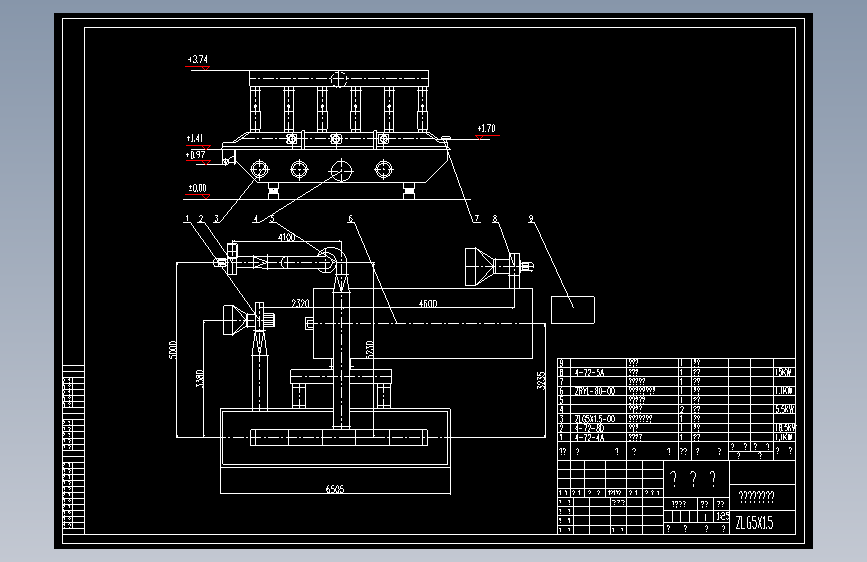The width and height of the screenshot is (867, 562).
Task: Click the +0.97 elevation label
Action: coord(196,155)
